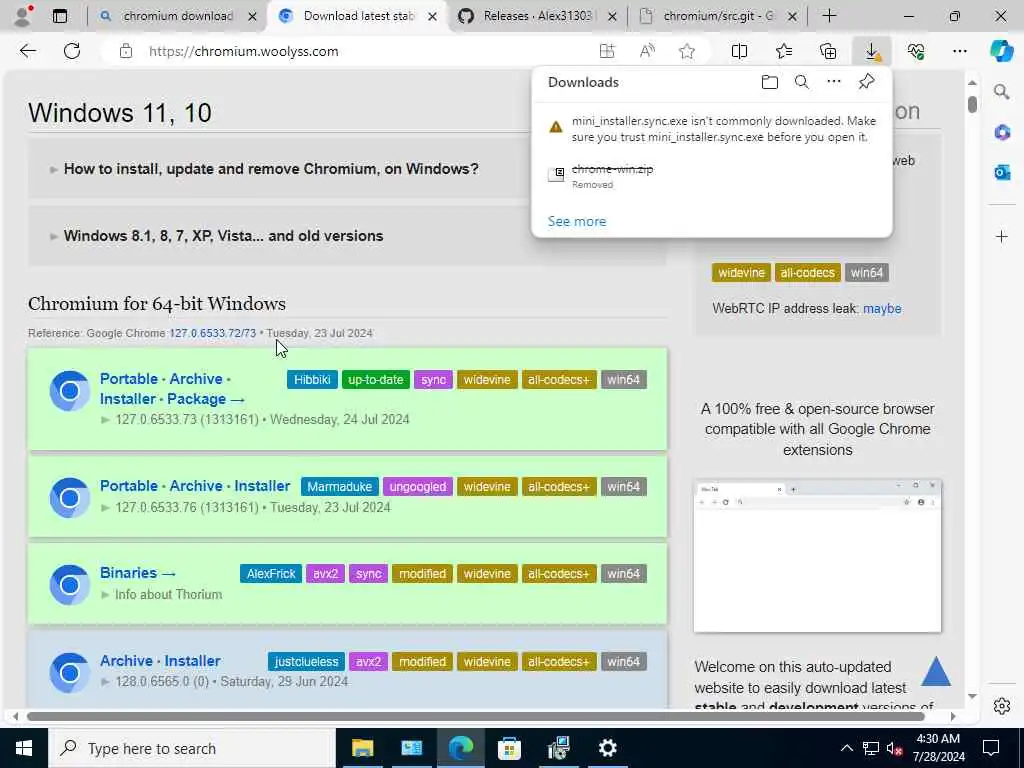The height and width of the screenshot is (768, 1024).
Task: Search downloads in Downloads panel
Action: tap(801, 82)
